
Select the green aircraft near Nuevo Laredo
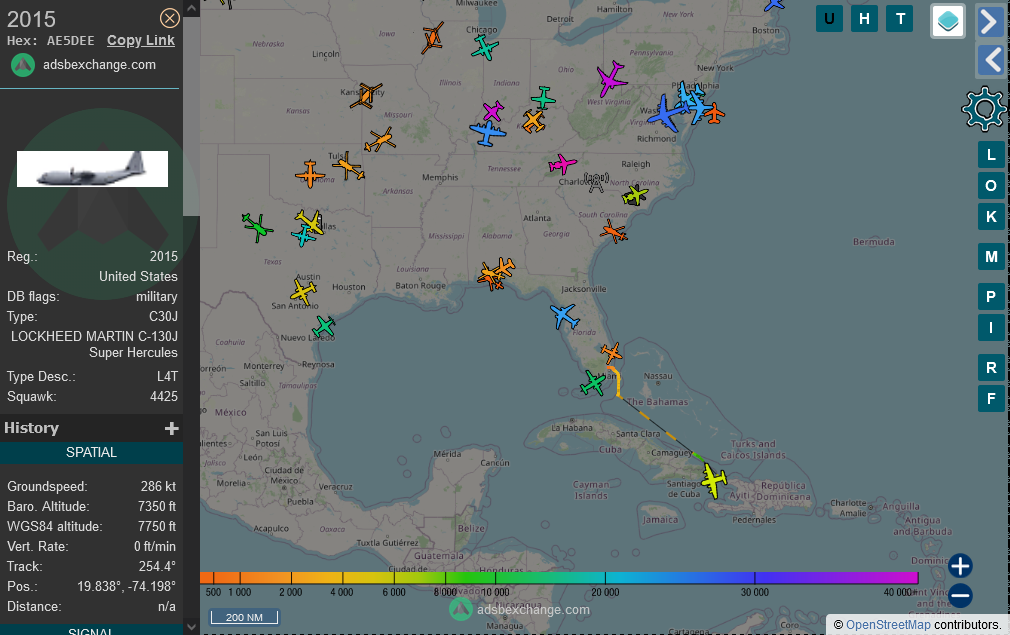(x=323, y=327)
